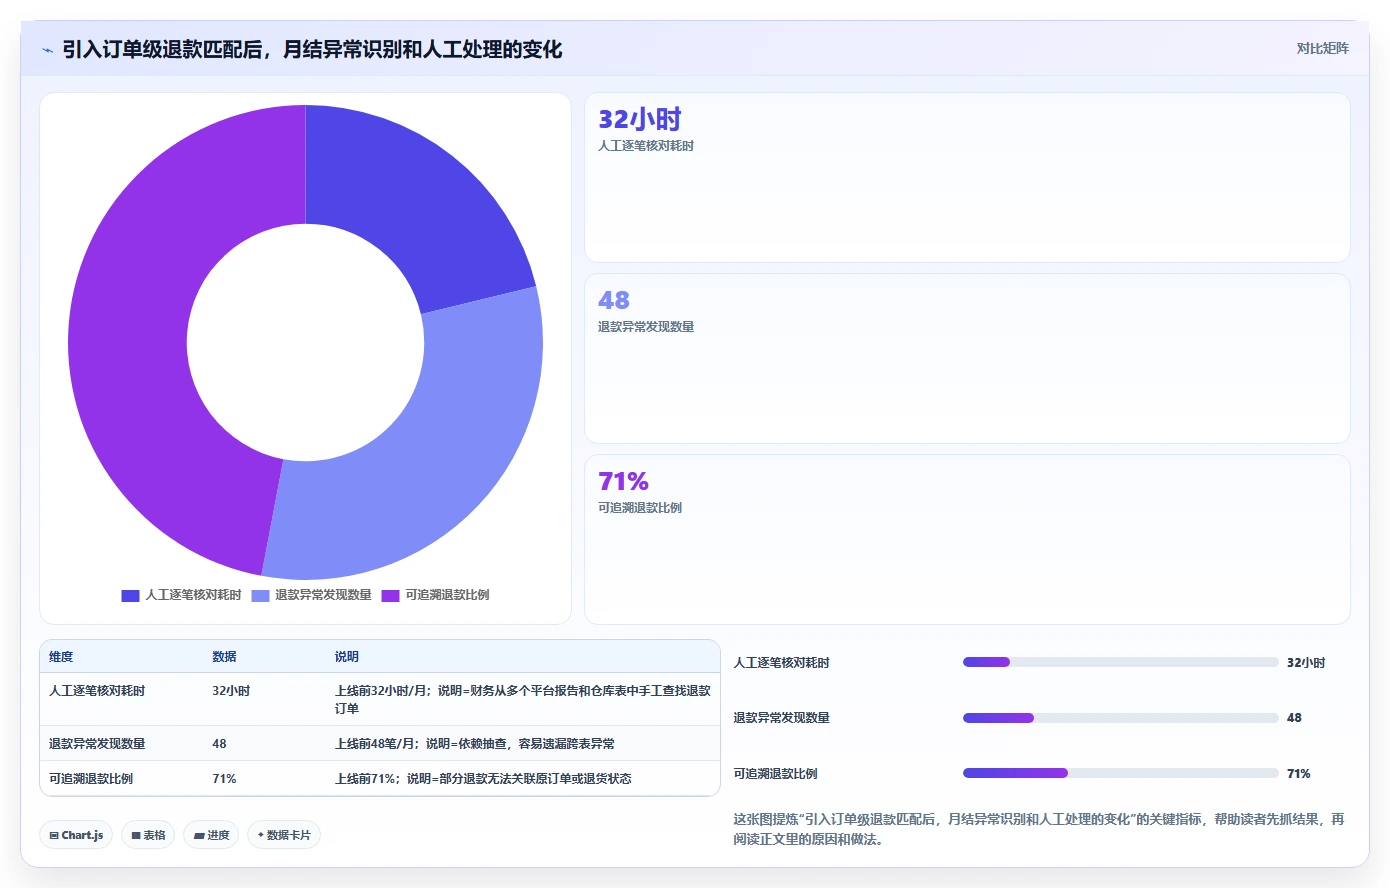This screenshot has width=1390, height=888.
Task: Click progress bar for 人工逐笔核对耗时
Action: point(1120,662)
